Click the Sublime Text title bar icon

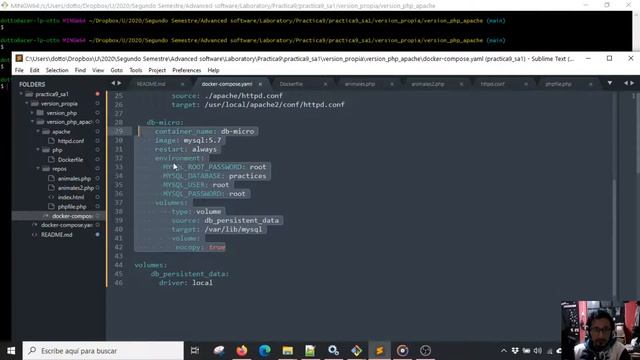tap(19, 58)
